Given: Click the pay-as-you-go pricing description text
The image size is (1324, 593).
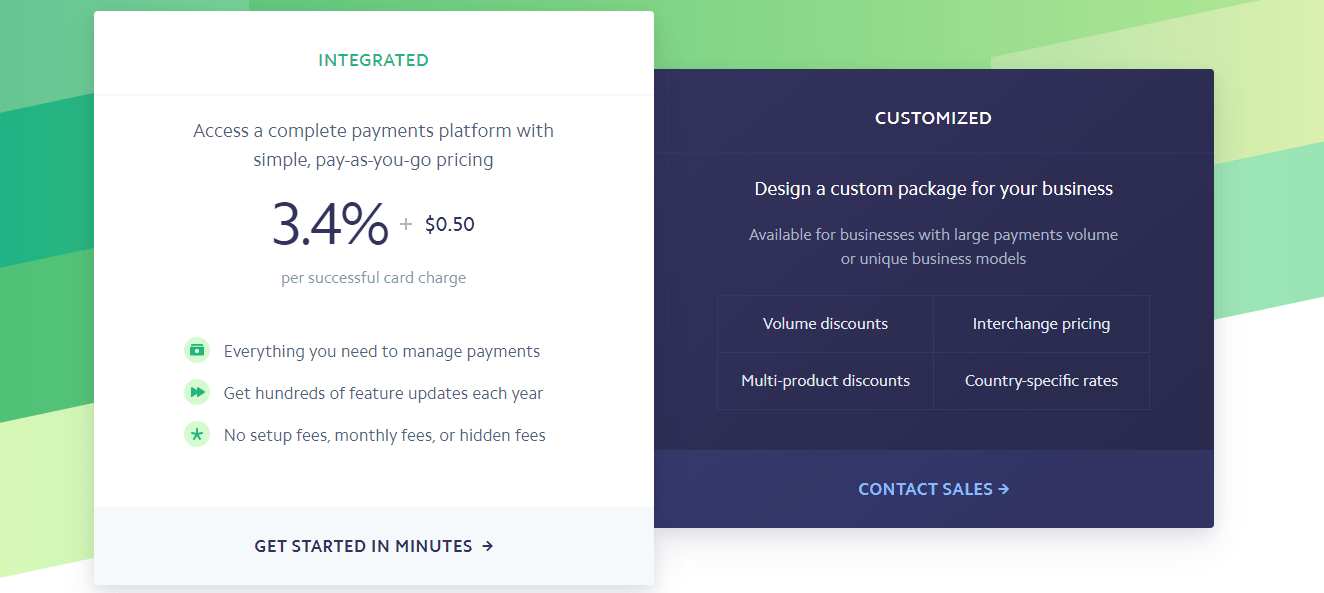Looking at the screenshot, I should coord(373,145).
